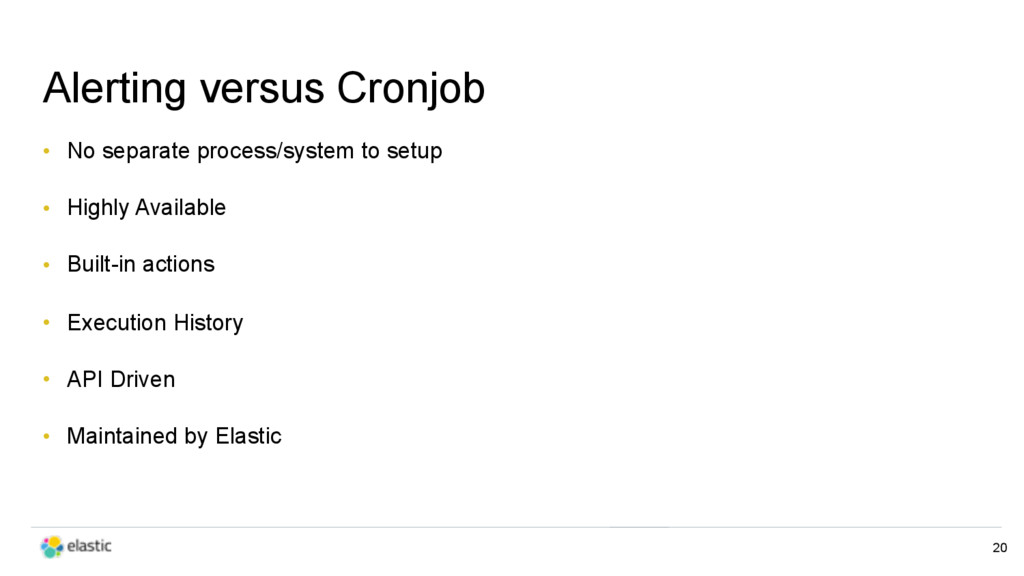This screenshot has height=576, width=1024.
Task: Click the Built-in actions text
Action: (141, 264)
